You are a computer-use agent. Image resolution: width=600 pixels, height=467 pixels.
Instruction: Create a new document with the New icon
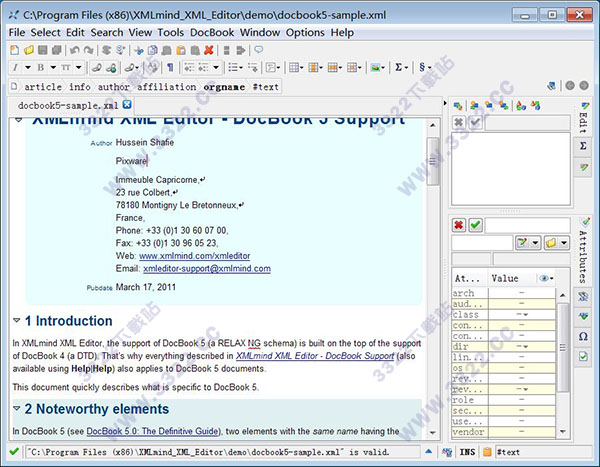[15, 50]
